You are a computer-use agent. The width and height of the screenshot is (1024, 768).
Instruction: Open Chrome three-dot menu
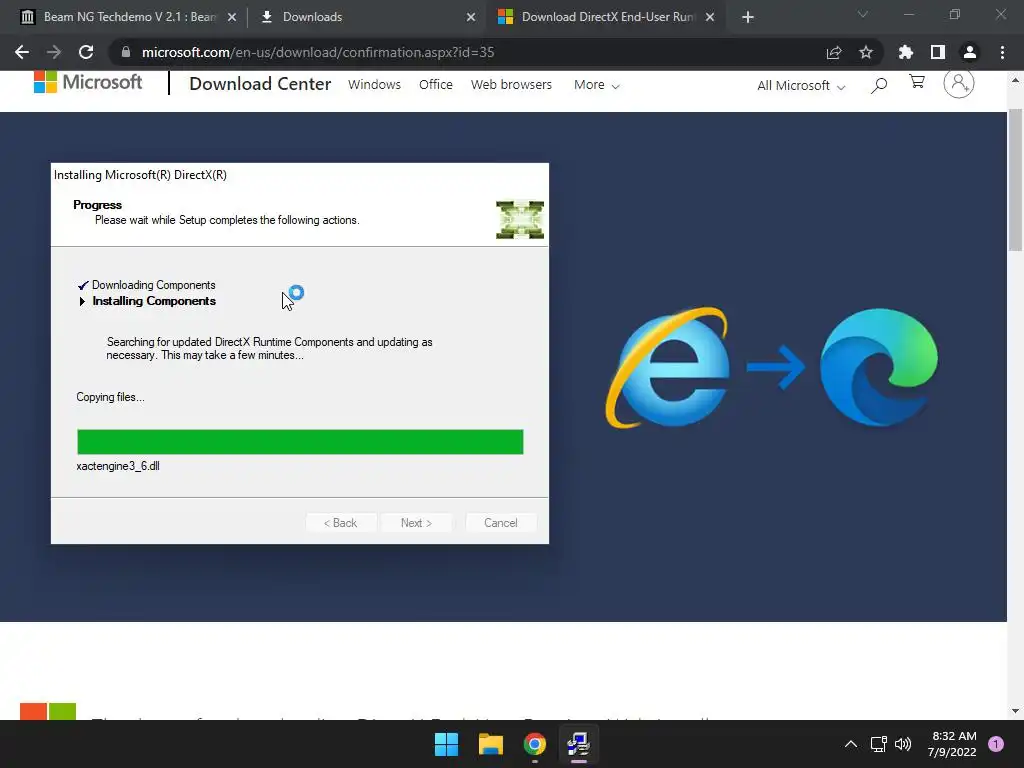point(1002,52)
